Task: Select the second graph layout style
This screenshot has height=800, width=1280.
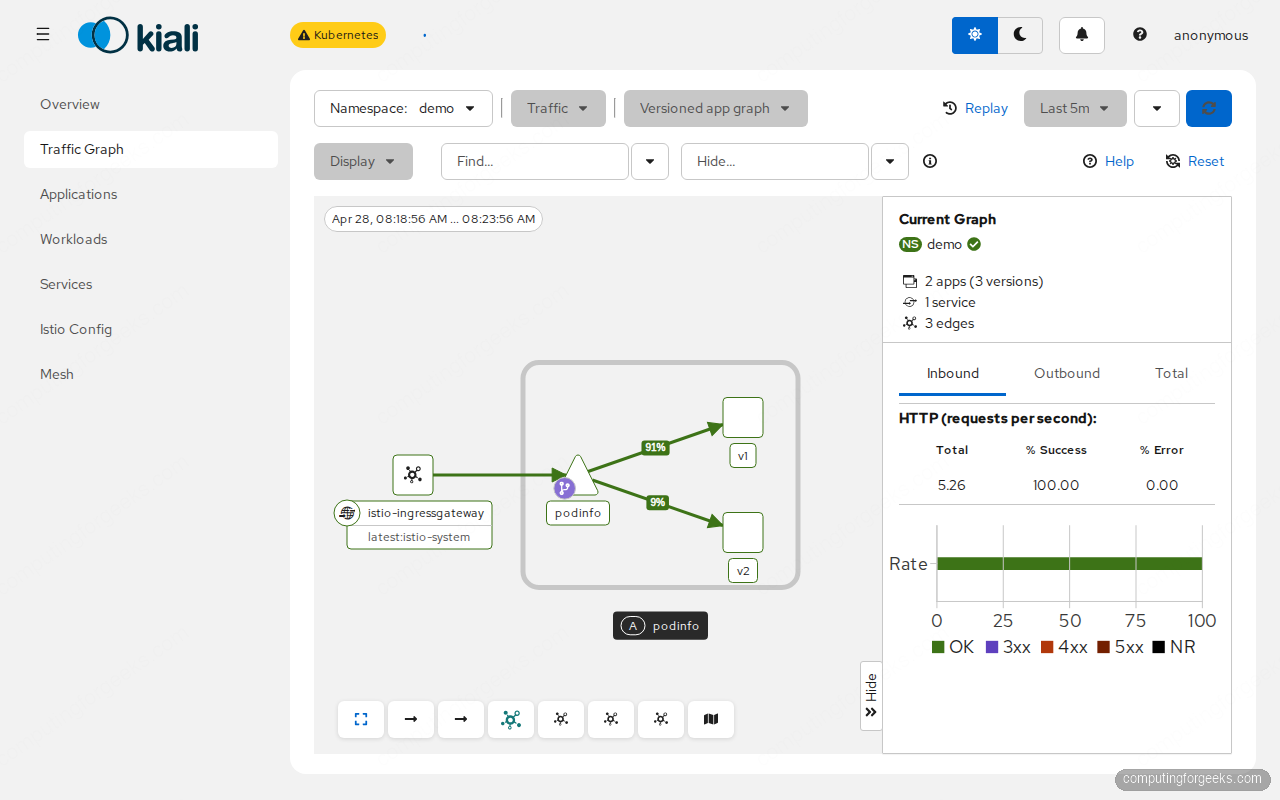Action: [561, 719]
